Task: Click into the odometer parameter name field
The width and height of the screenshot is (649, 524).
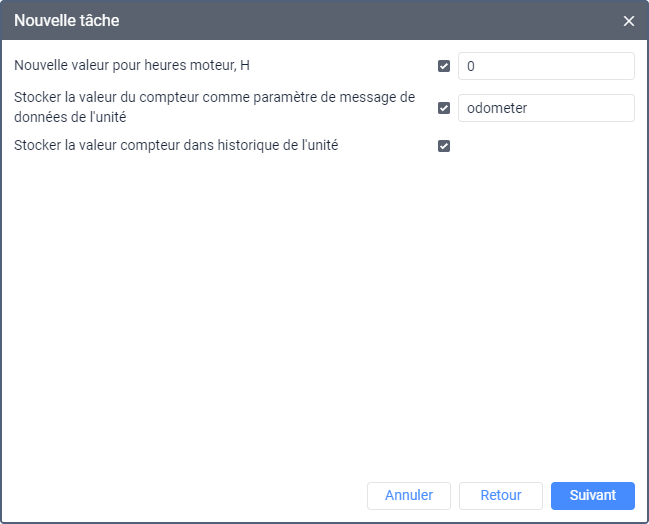Action: (x=546, y=108)
